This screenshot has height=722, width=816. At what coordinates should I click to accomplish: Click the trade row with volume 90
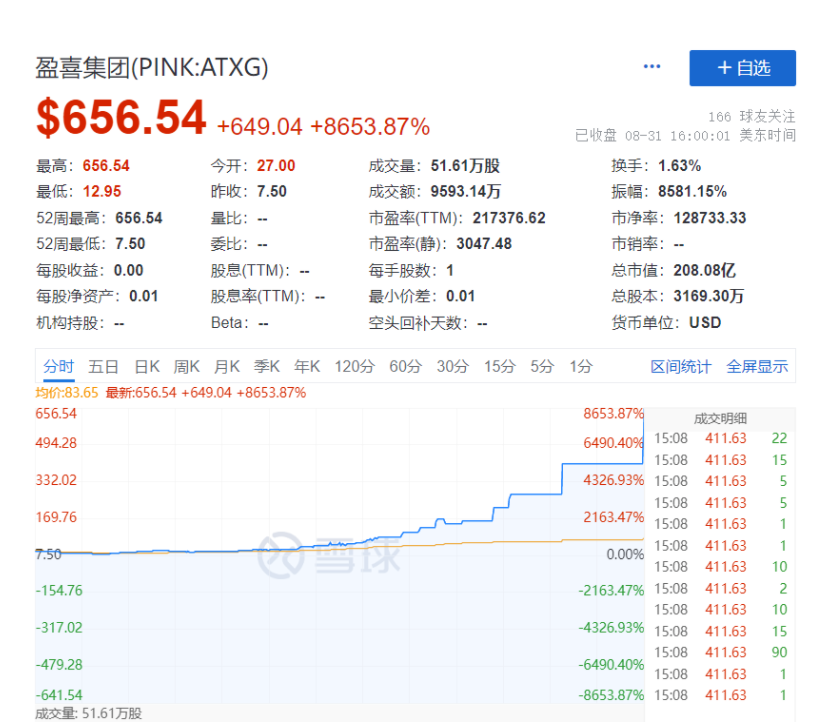(x=721, y=652)
